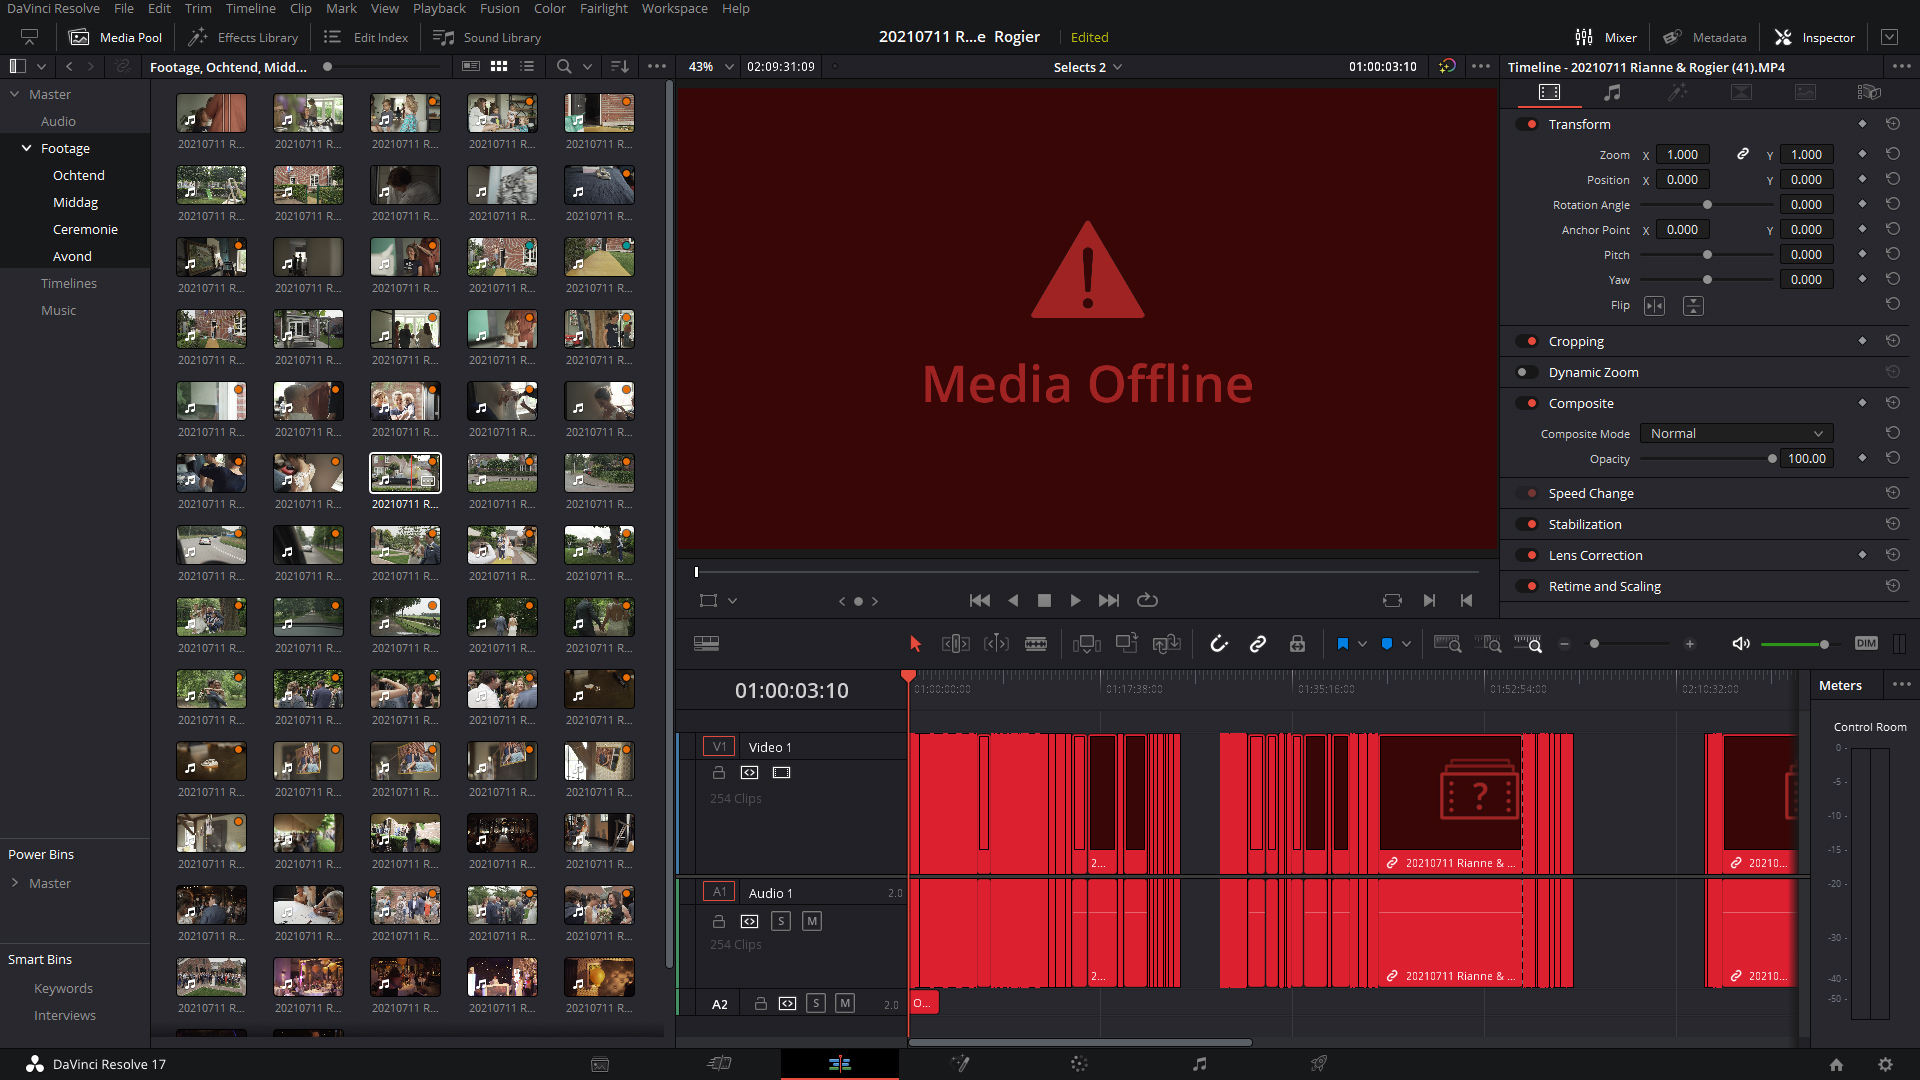1920x1080 pixels.
Task: Click the Insert Clip icon
Action: coord(1086,644)
